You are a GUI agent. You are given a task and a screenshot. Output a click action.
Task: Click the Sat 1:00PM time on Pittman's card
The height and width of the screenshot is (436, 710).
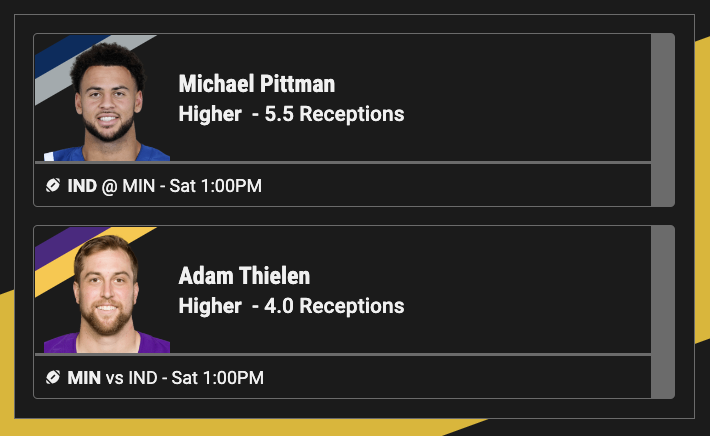pos(216,185)
